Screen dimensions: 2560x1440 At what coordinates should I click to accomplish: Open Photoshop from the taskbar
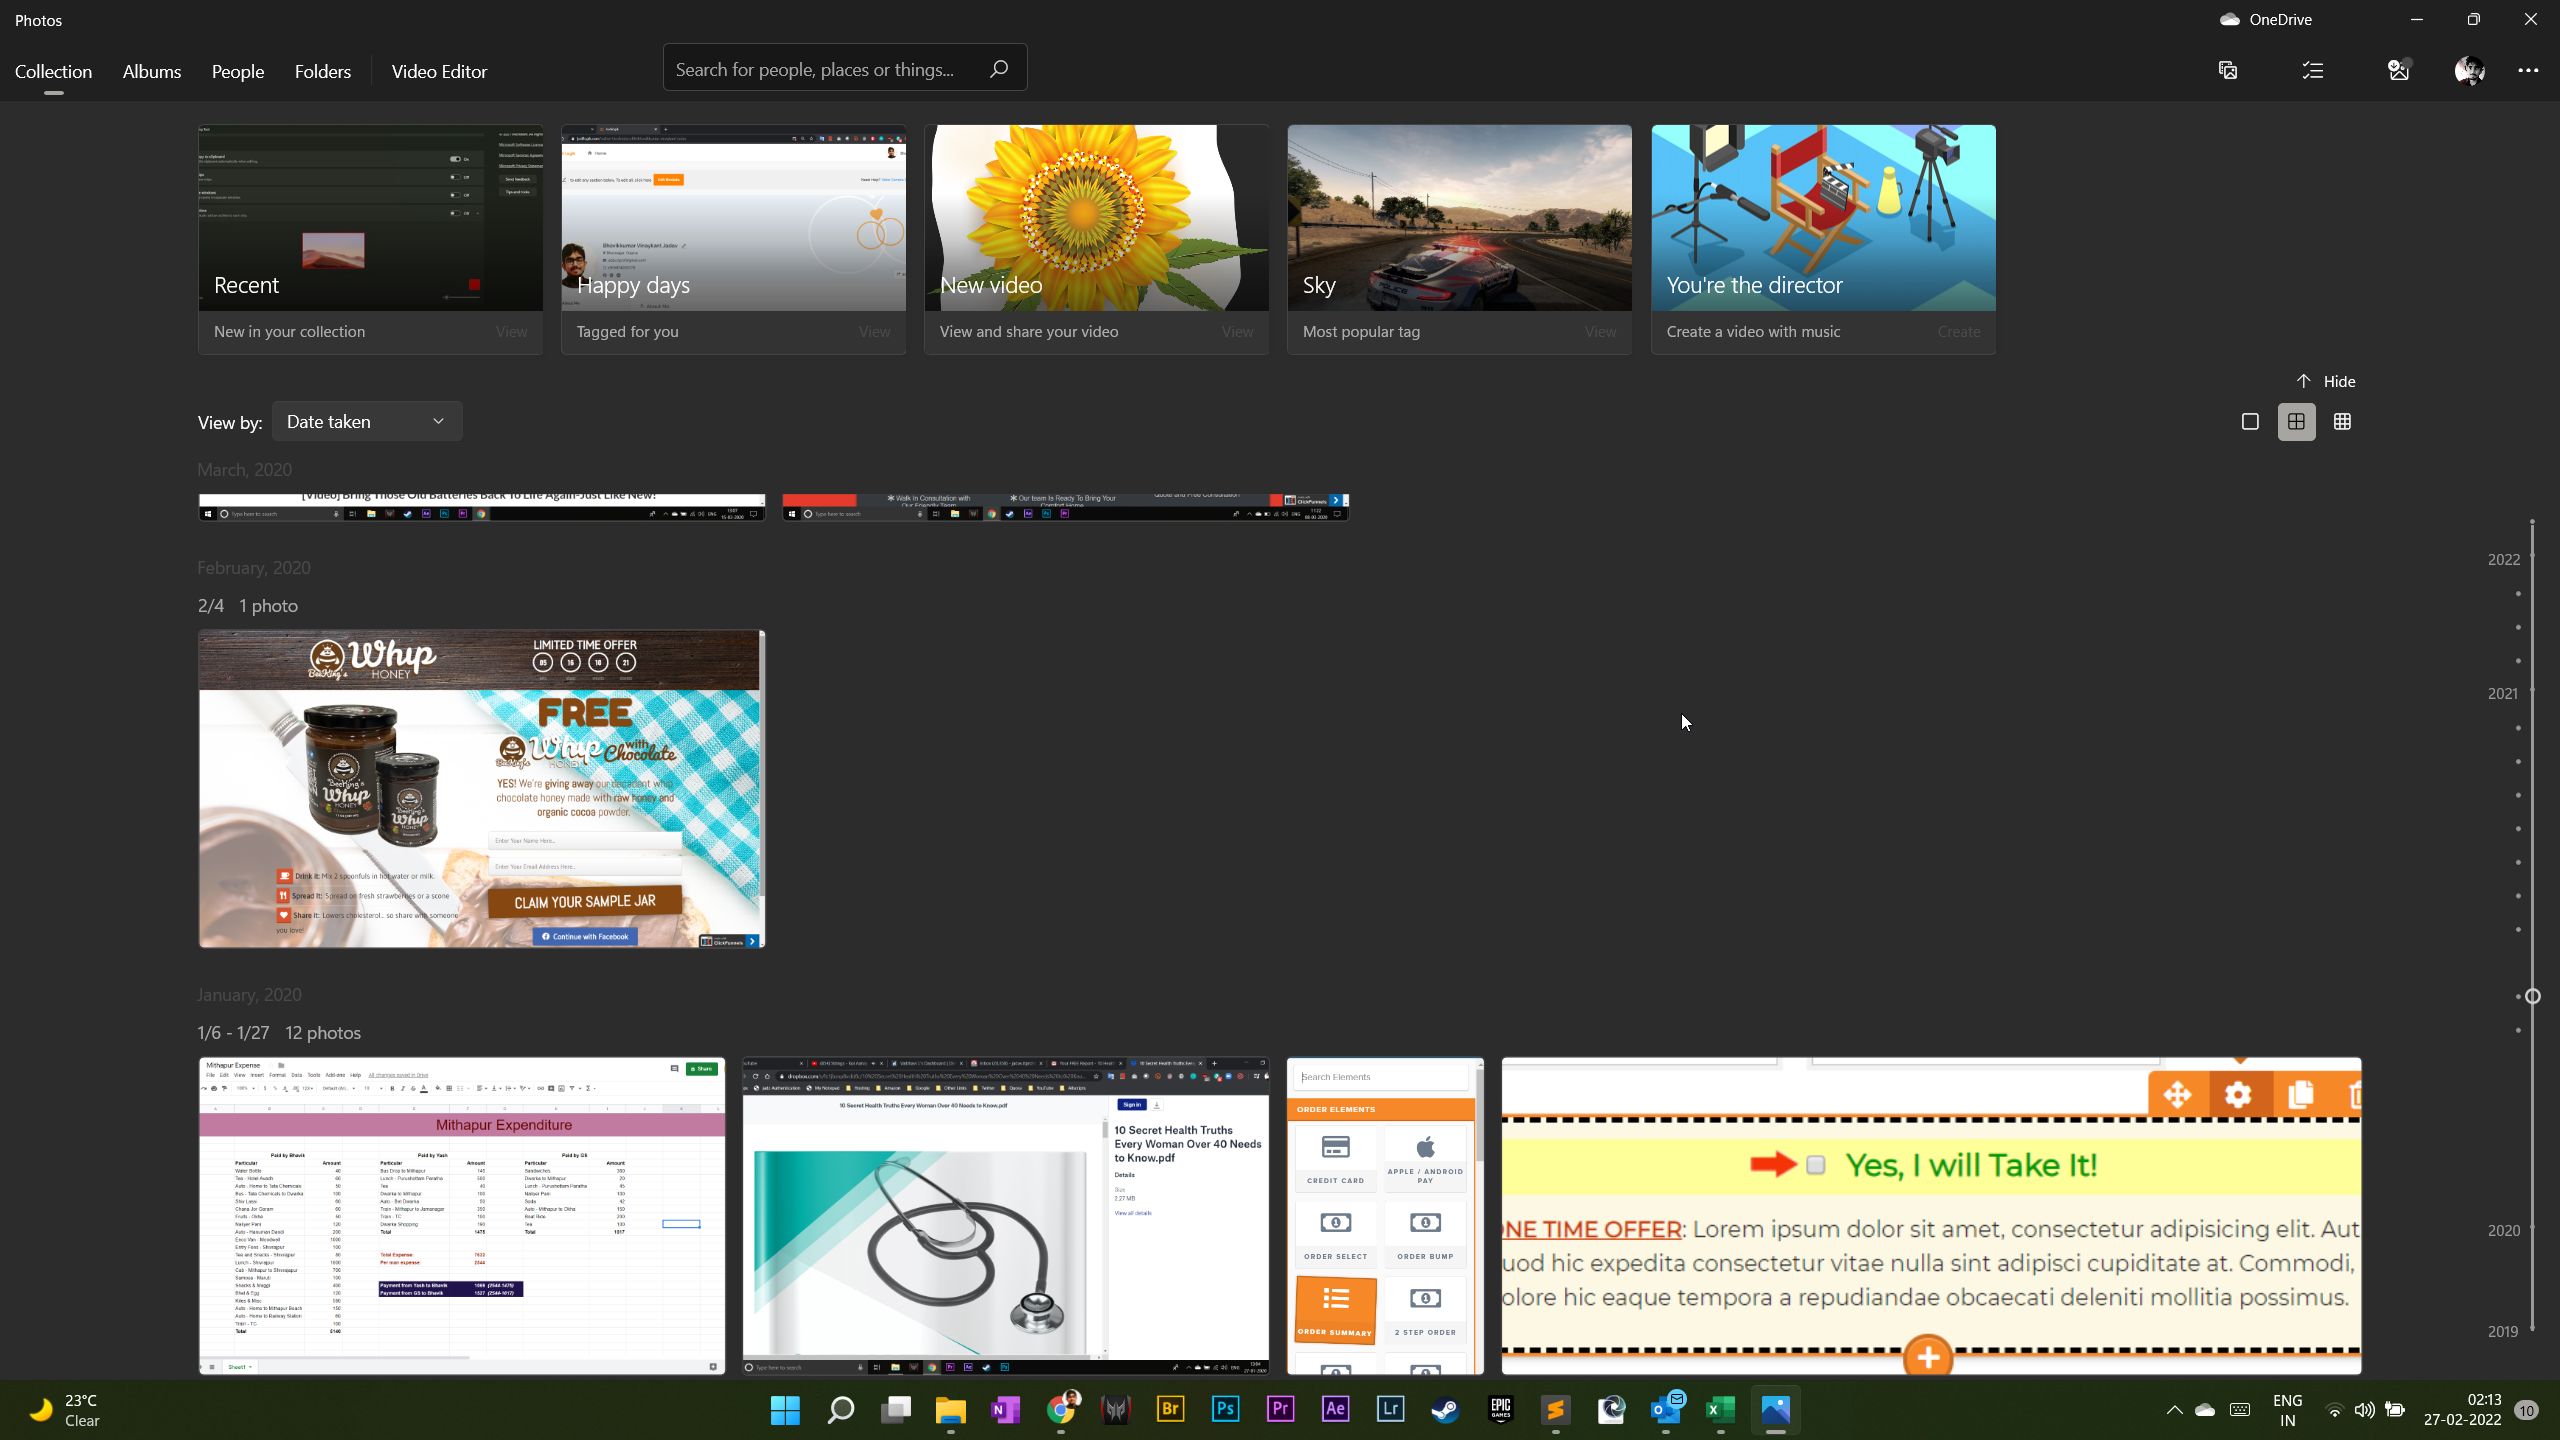1226,1410
